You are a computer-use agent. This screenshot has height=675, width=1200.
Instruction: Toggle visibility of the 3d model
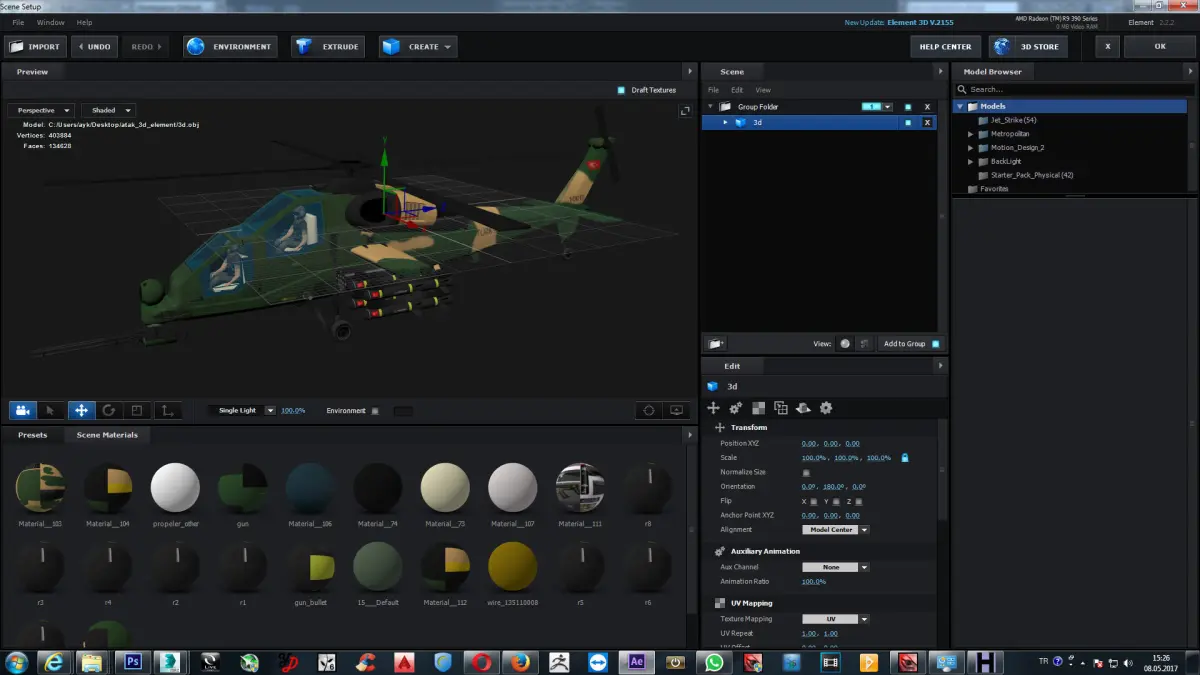click(908, 122)
